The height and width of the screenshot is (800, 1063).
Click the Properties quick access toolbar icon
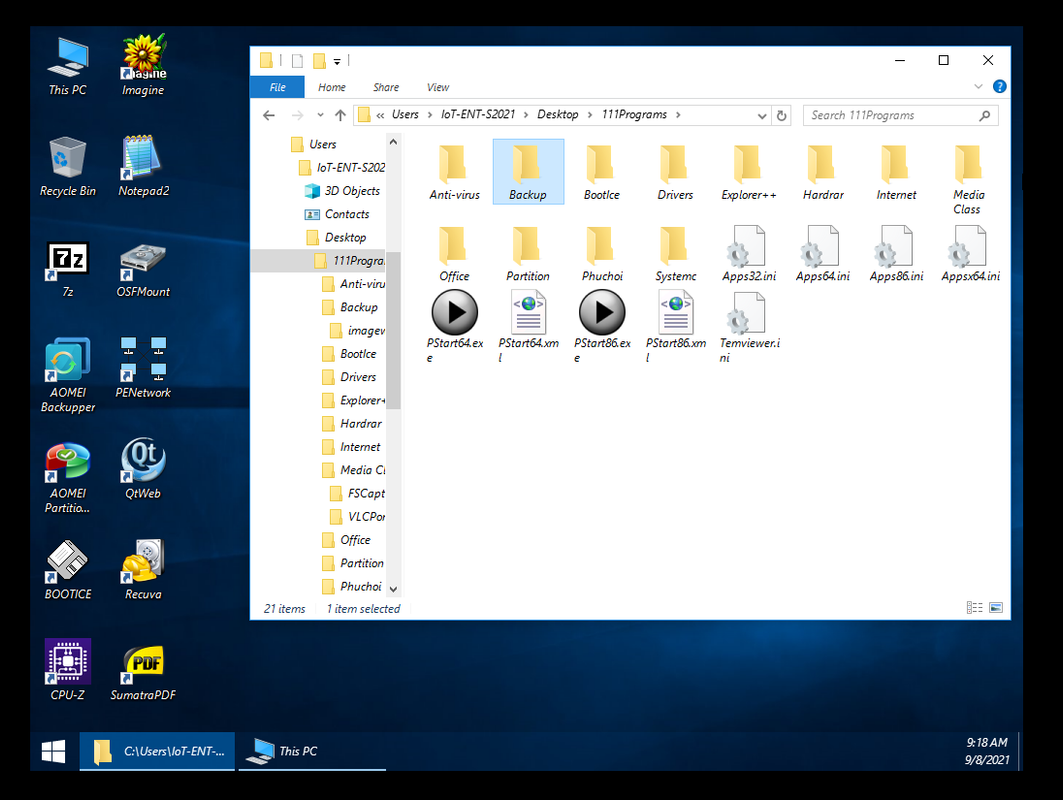[297, 62]
